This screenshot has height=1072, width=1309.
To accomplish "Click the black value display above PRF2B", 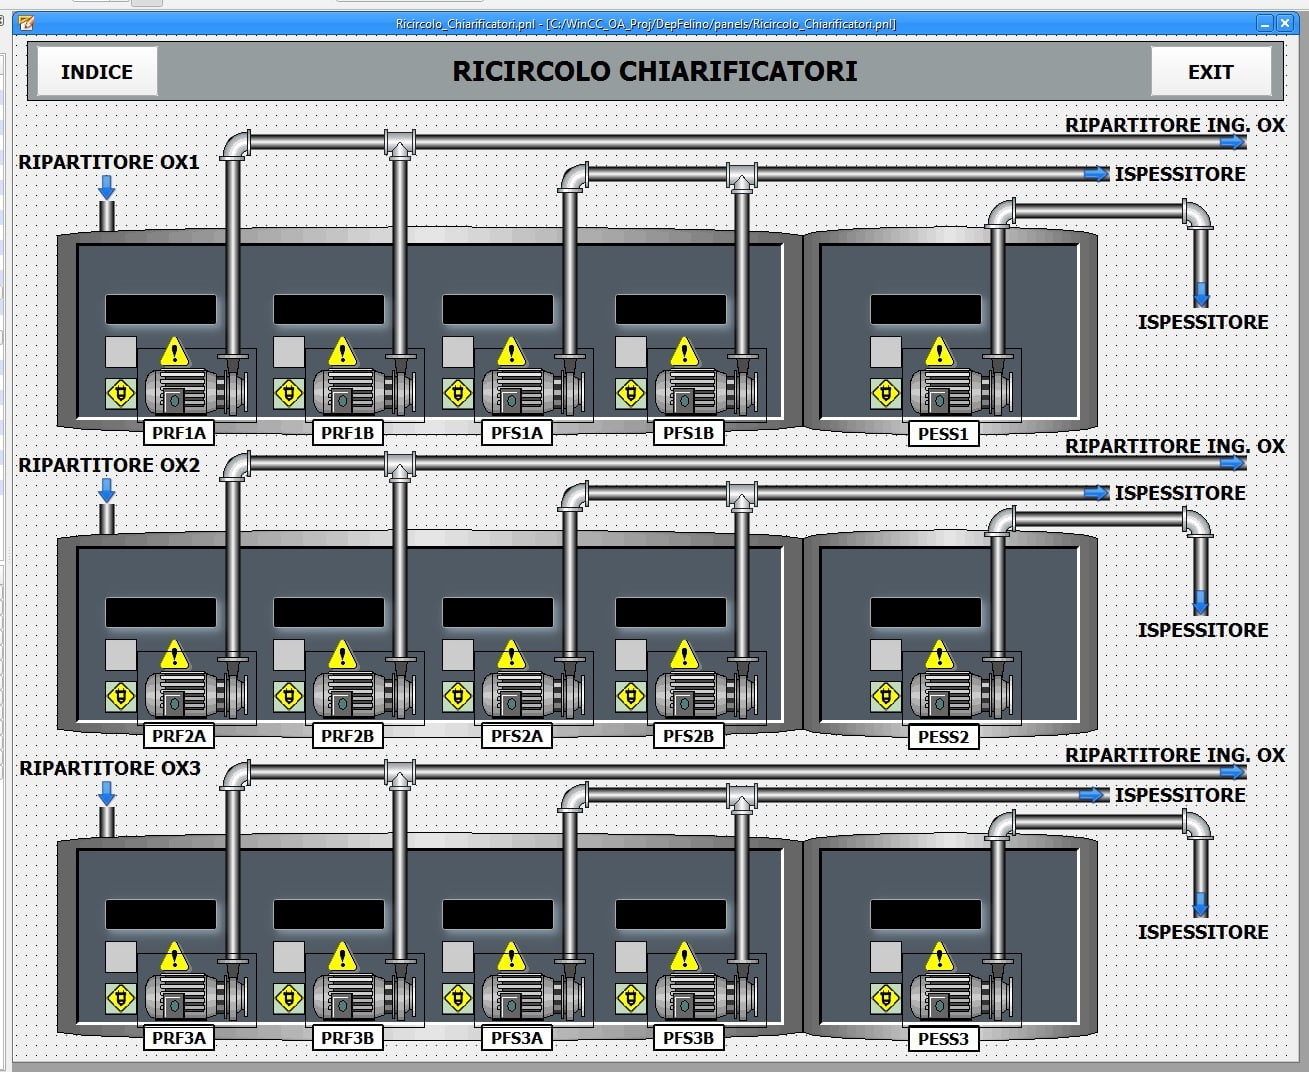I will click(x=329, y=612).
